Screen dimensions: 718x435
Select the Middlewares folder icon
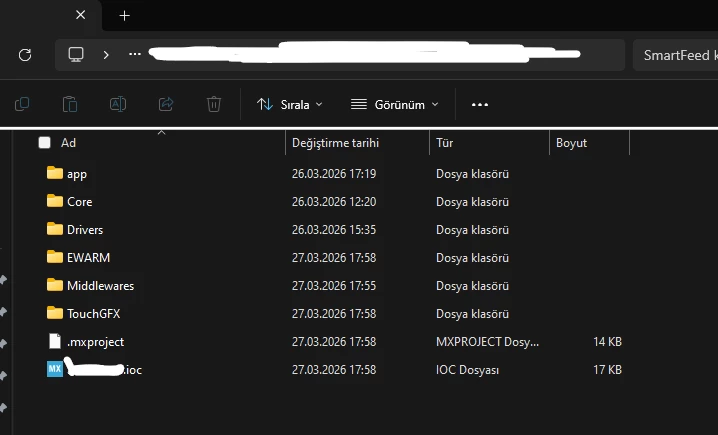55,285
